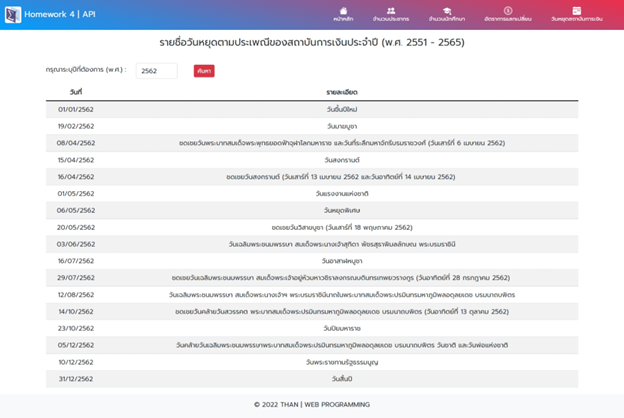Select the date 10/12/2562
The height and width of the screenshot is (418, 624).
(x=76, y=362)
